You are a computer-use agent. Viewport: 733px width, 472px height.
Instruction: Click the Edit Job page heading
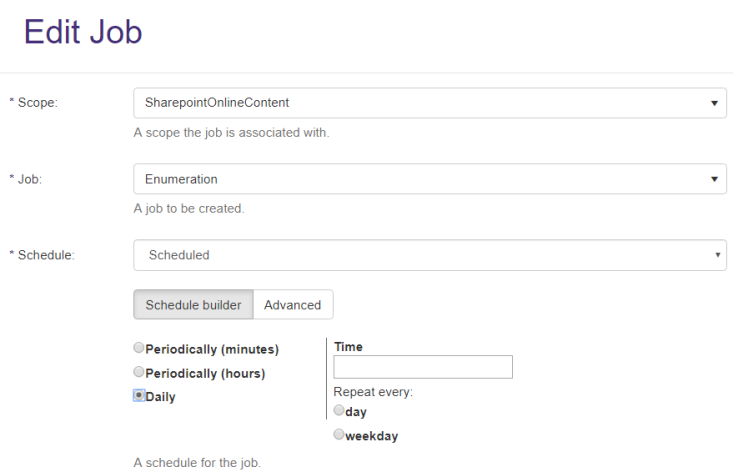(x=82, y=32)
